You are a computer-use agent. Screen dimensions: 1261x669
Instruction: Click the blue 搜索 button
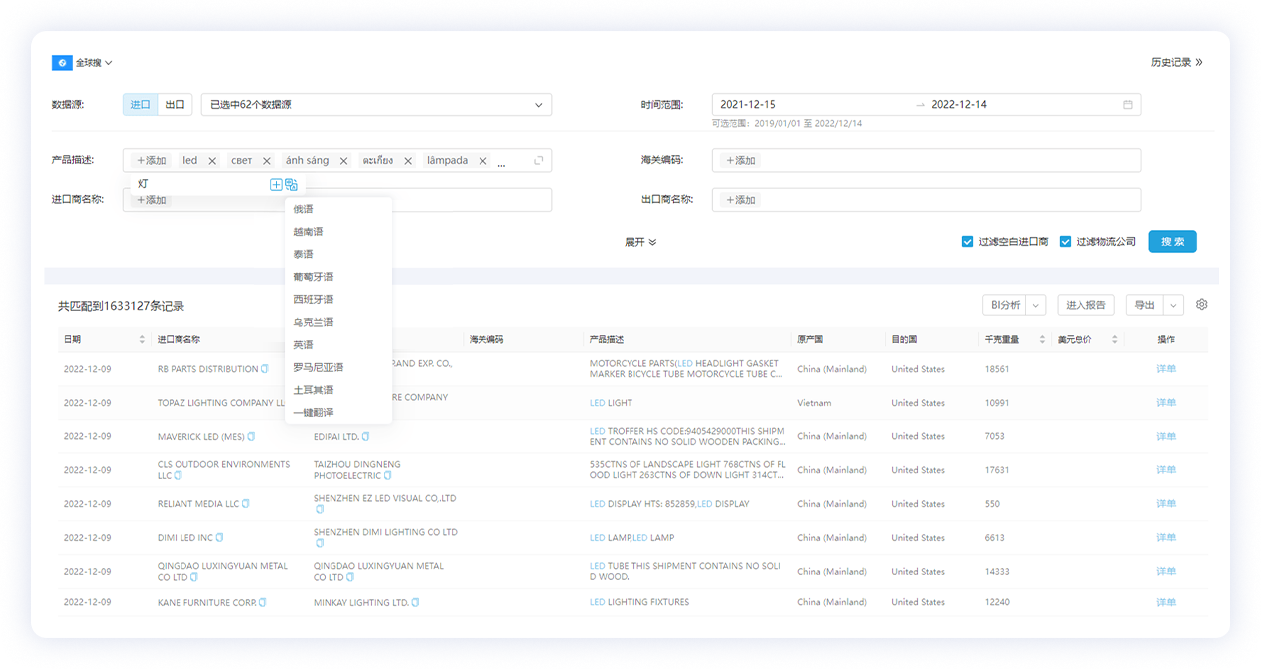point(1172,242)
